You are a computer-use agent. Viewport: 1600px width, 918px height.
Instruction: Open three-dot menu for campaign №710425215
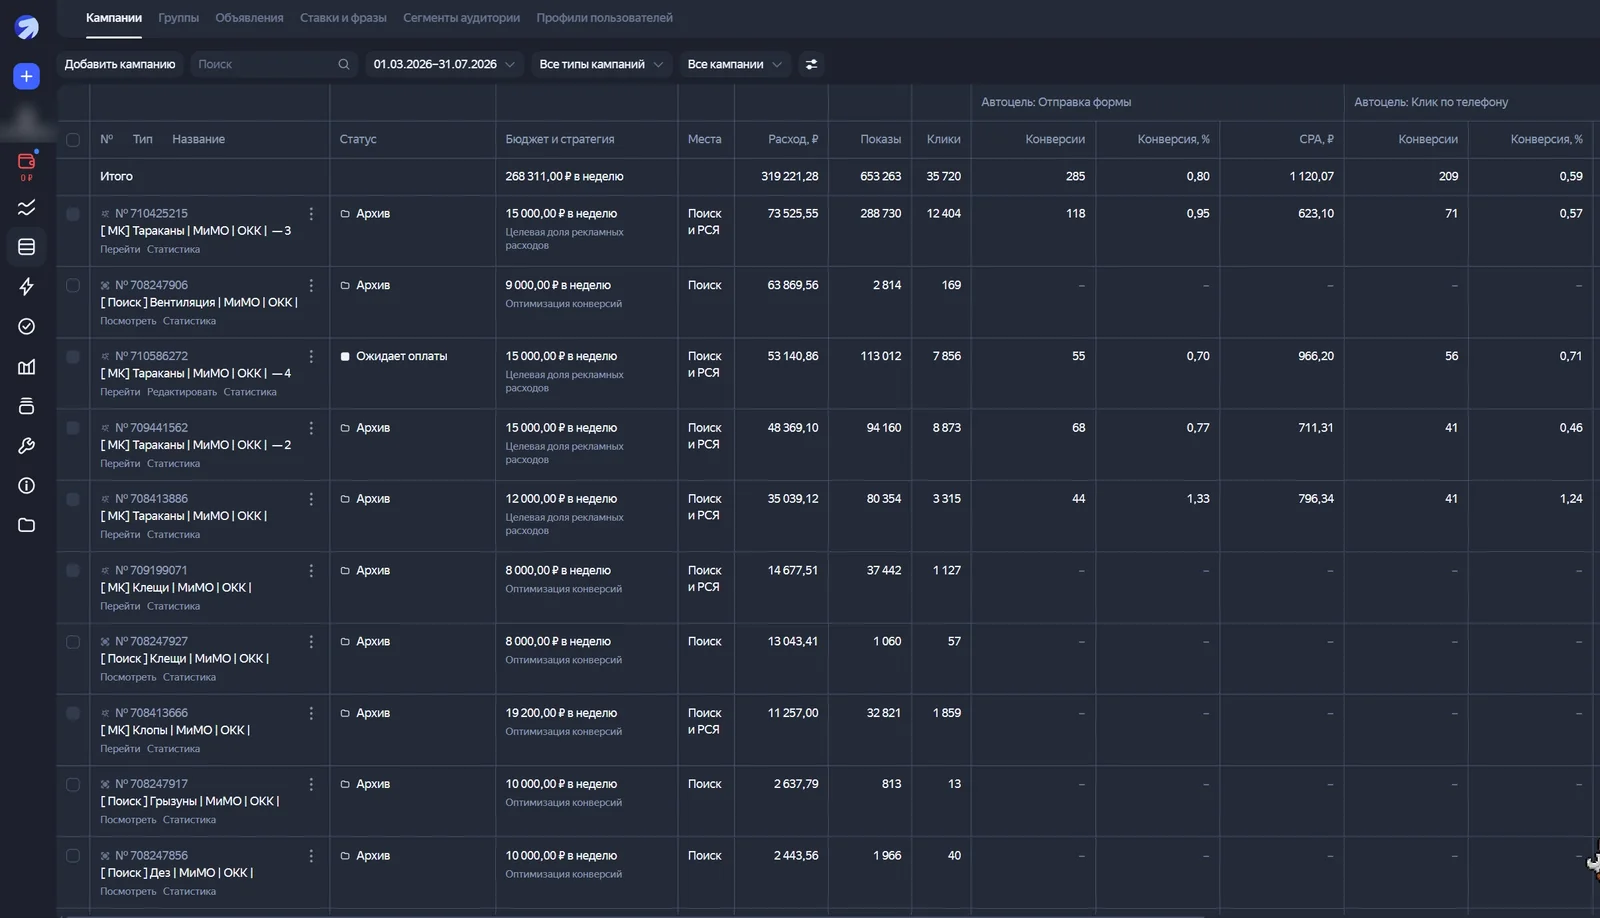(x=311, y=214)
